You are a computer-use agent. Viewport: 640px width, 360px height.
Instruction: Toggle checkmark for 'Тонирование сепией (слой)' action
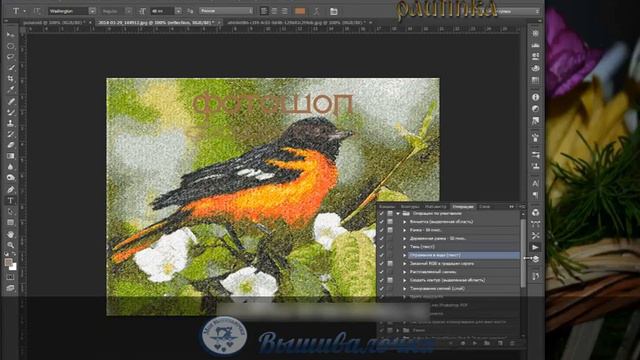point(382,289)
